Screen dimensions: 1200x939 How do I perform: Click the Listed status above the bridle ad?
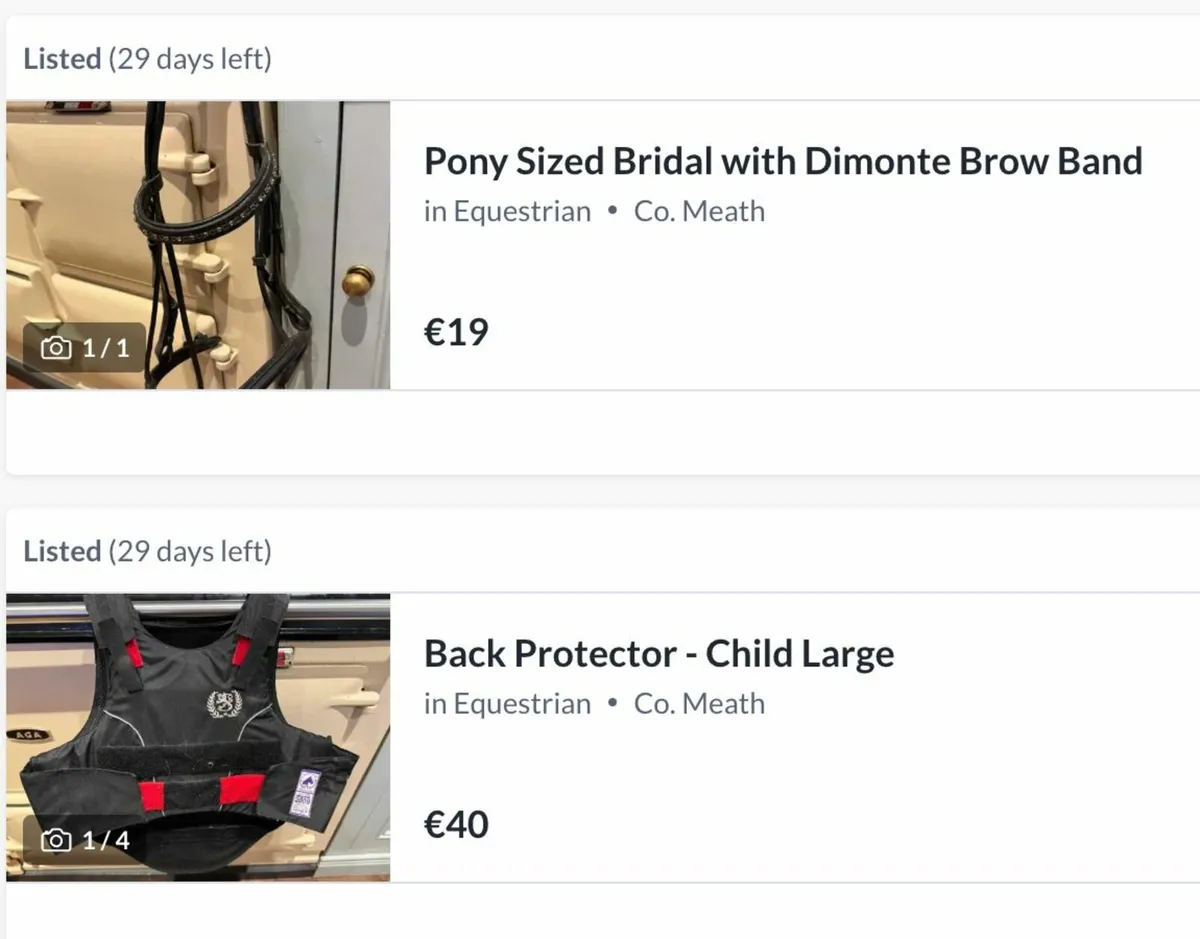(x=62, y=58)
